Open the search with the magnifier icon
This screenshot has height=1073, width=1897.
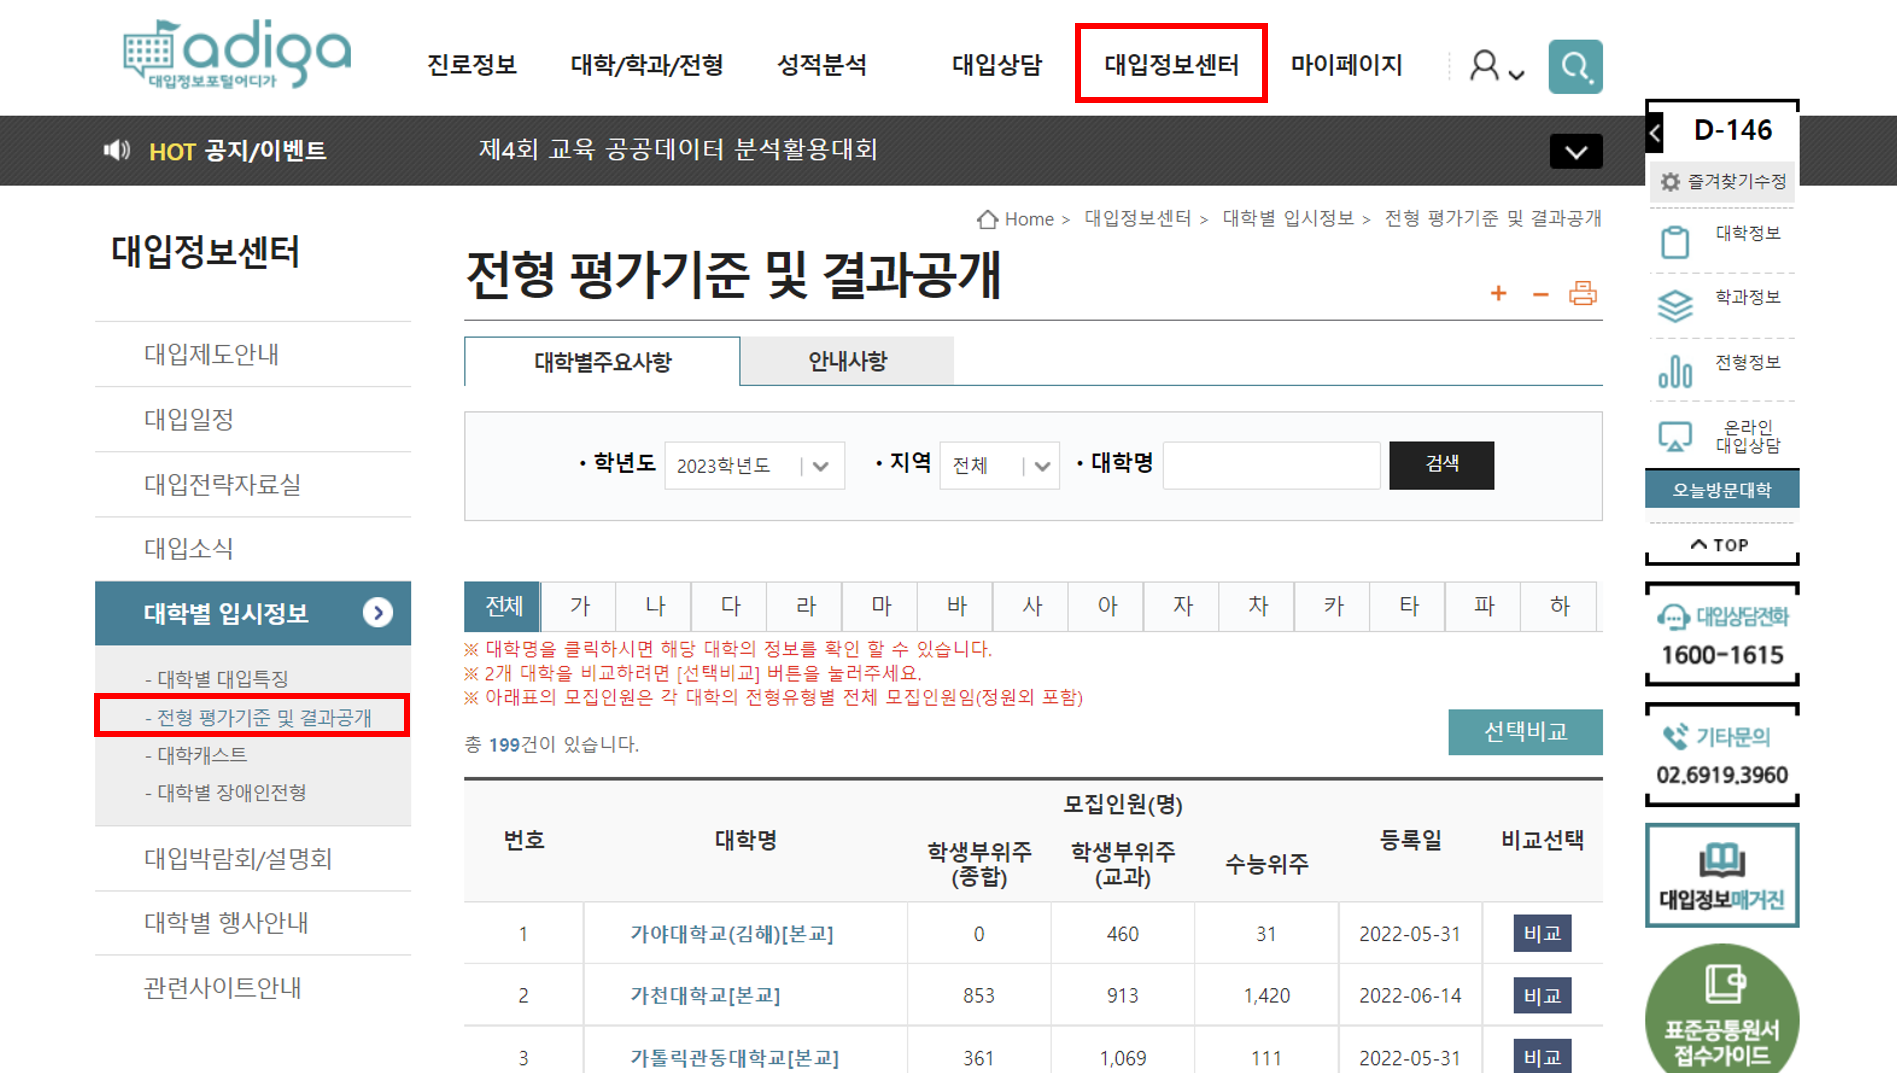1573,66
